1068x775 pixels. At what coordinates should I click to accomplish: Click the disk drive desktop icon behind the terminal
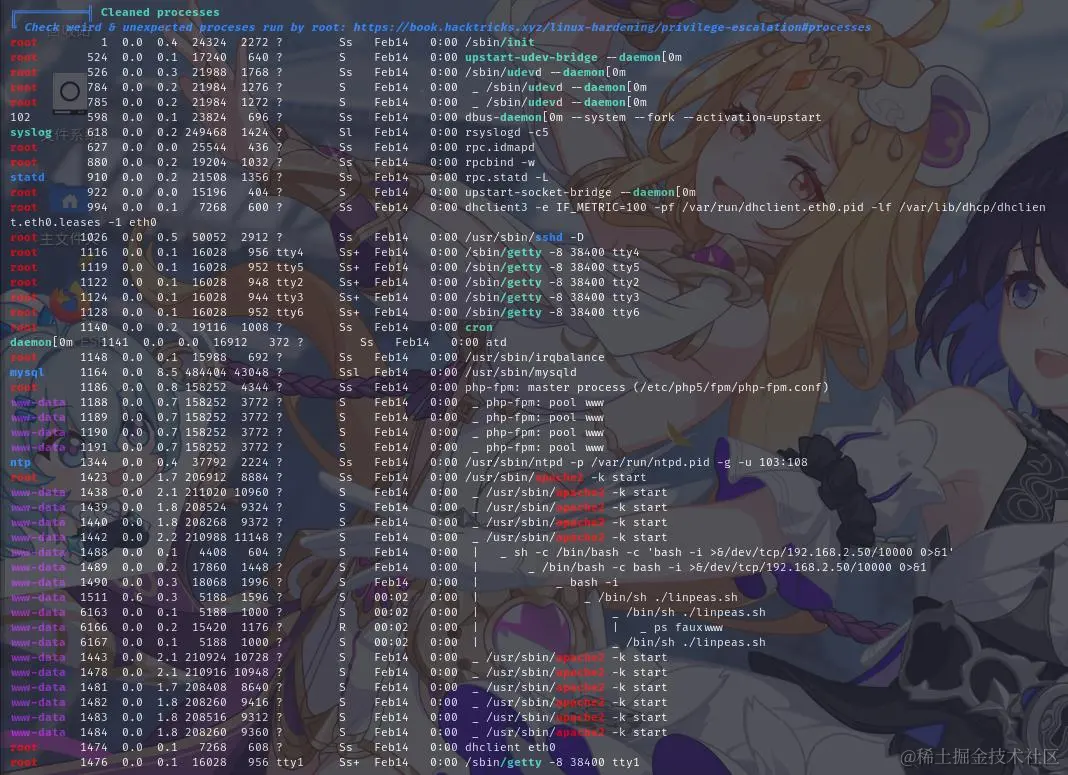[x=69, y=92]
